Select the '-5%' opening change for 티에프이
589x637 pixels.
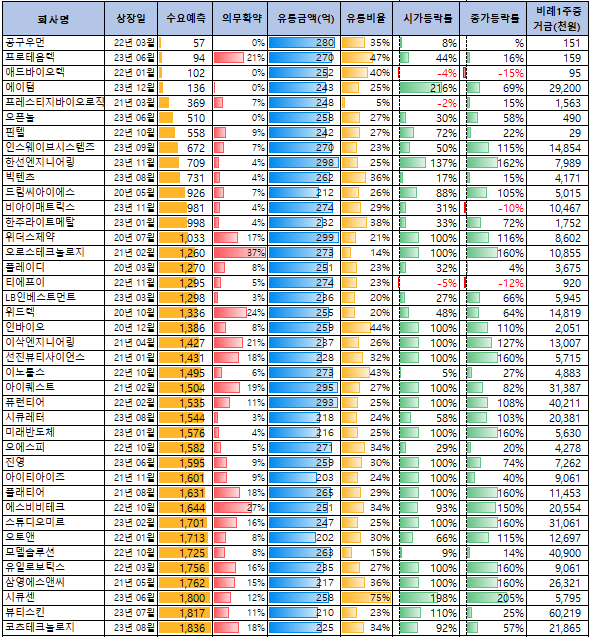426,283
